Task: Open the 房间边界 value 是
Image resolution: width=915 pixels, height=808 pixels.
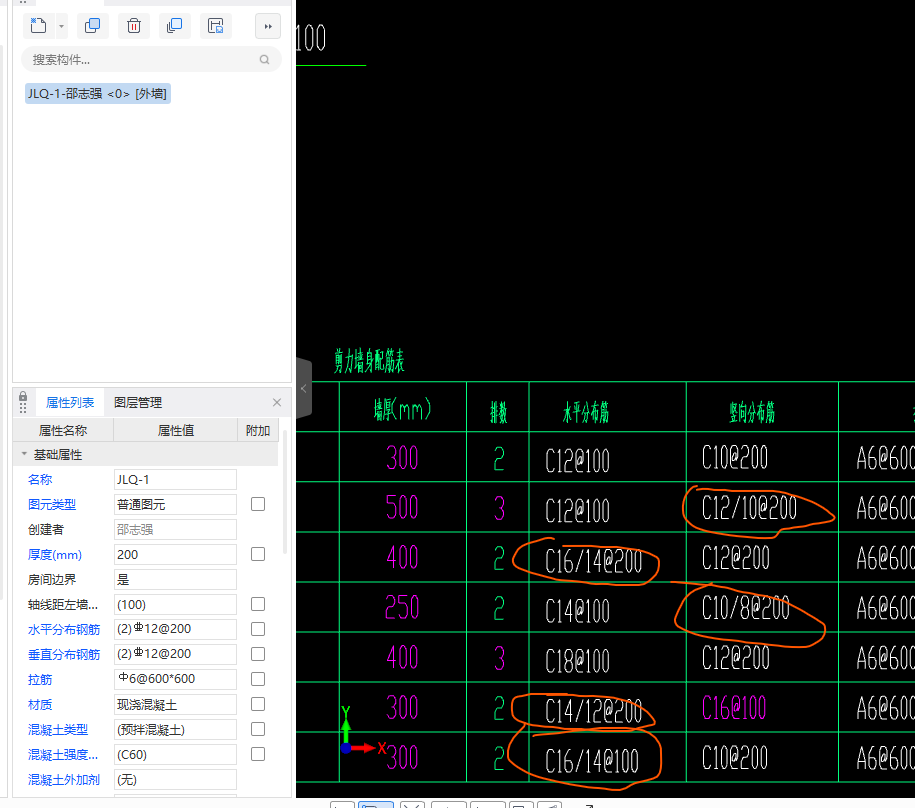Action: [175, 580]
